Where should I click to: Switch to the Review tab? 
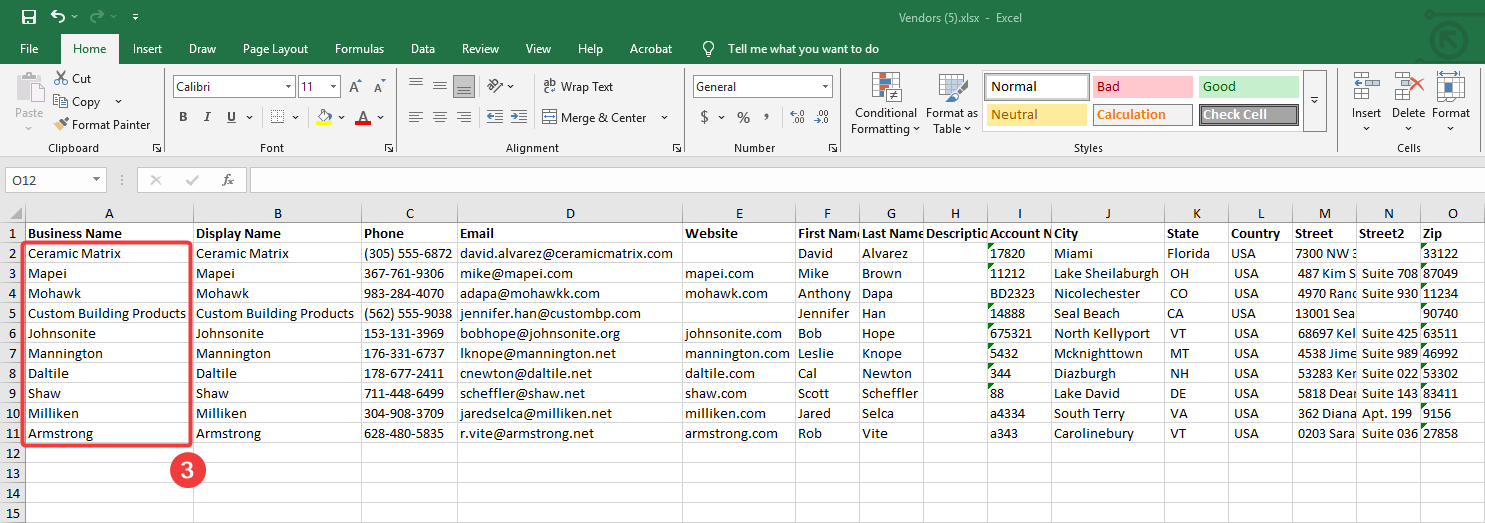click(x=480, y=49)
